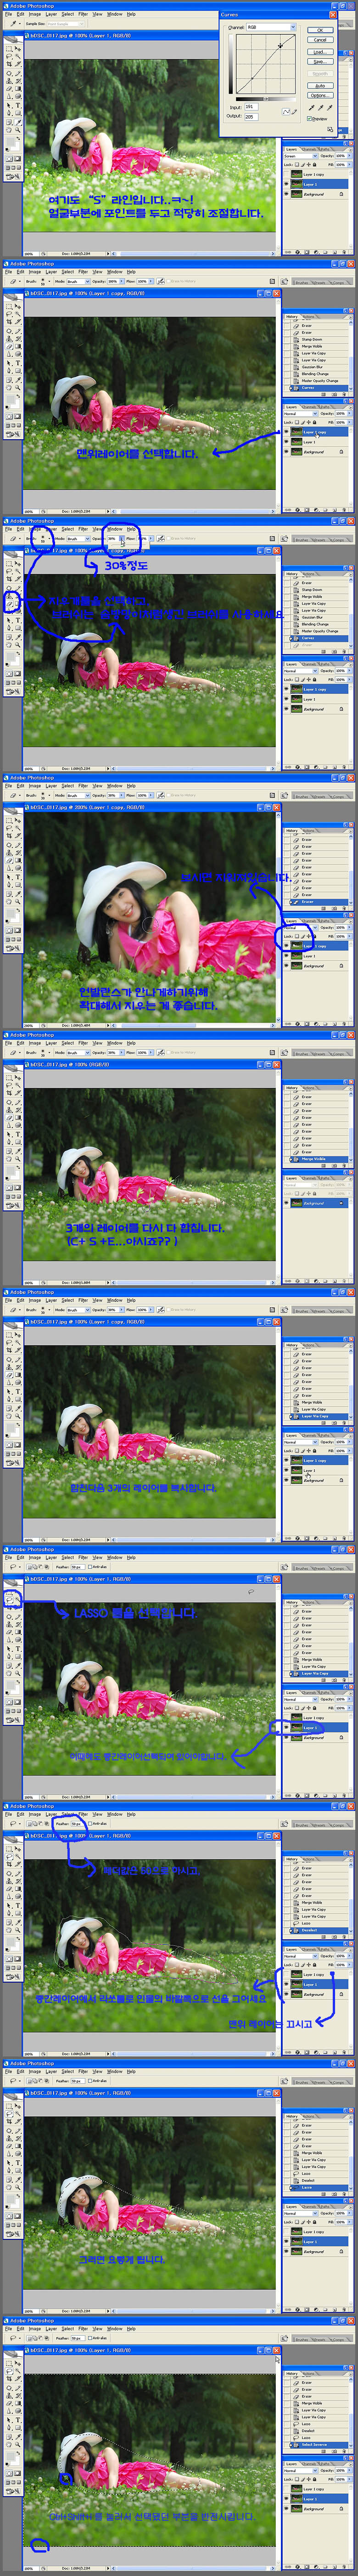The image size is (358, 2576).
Task: Select the Eyedropper tool in the second window toolbox
Action: 18,380
